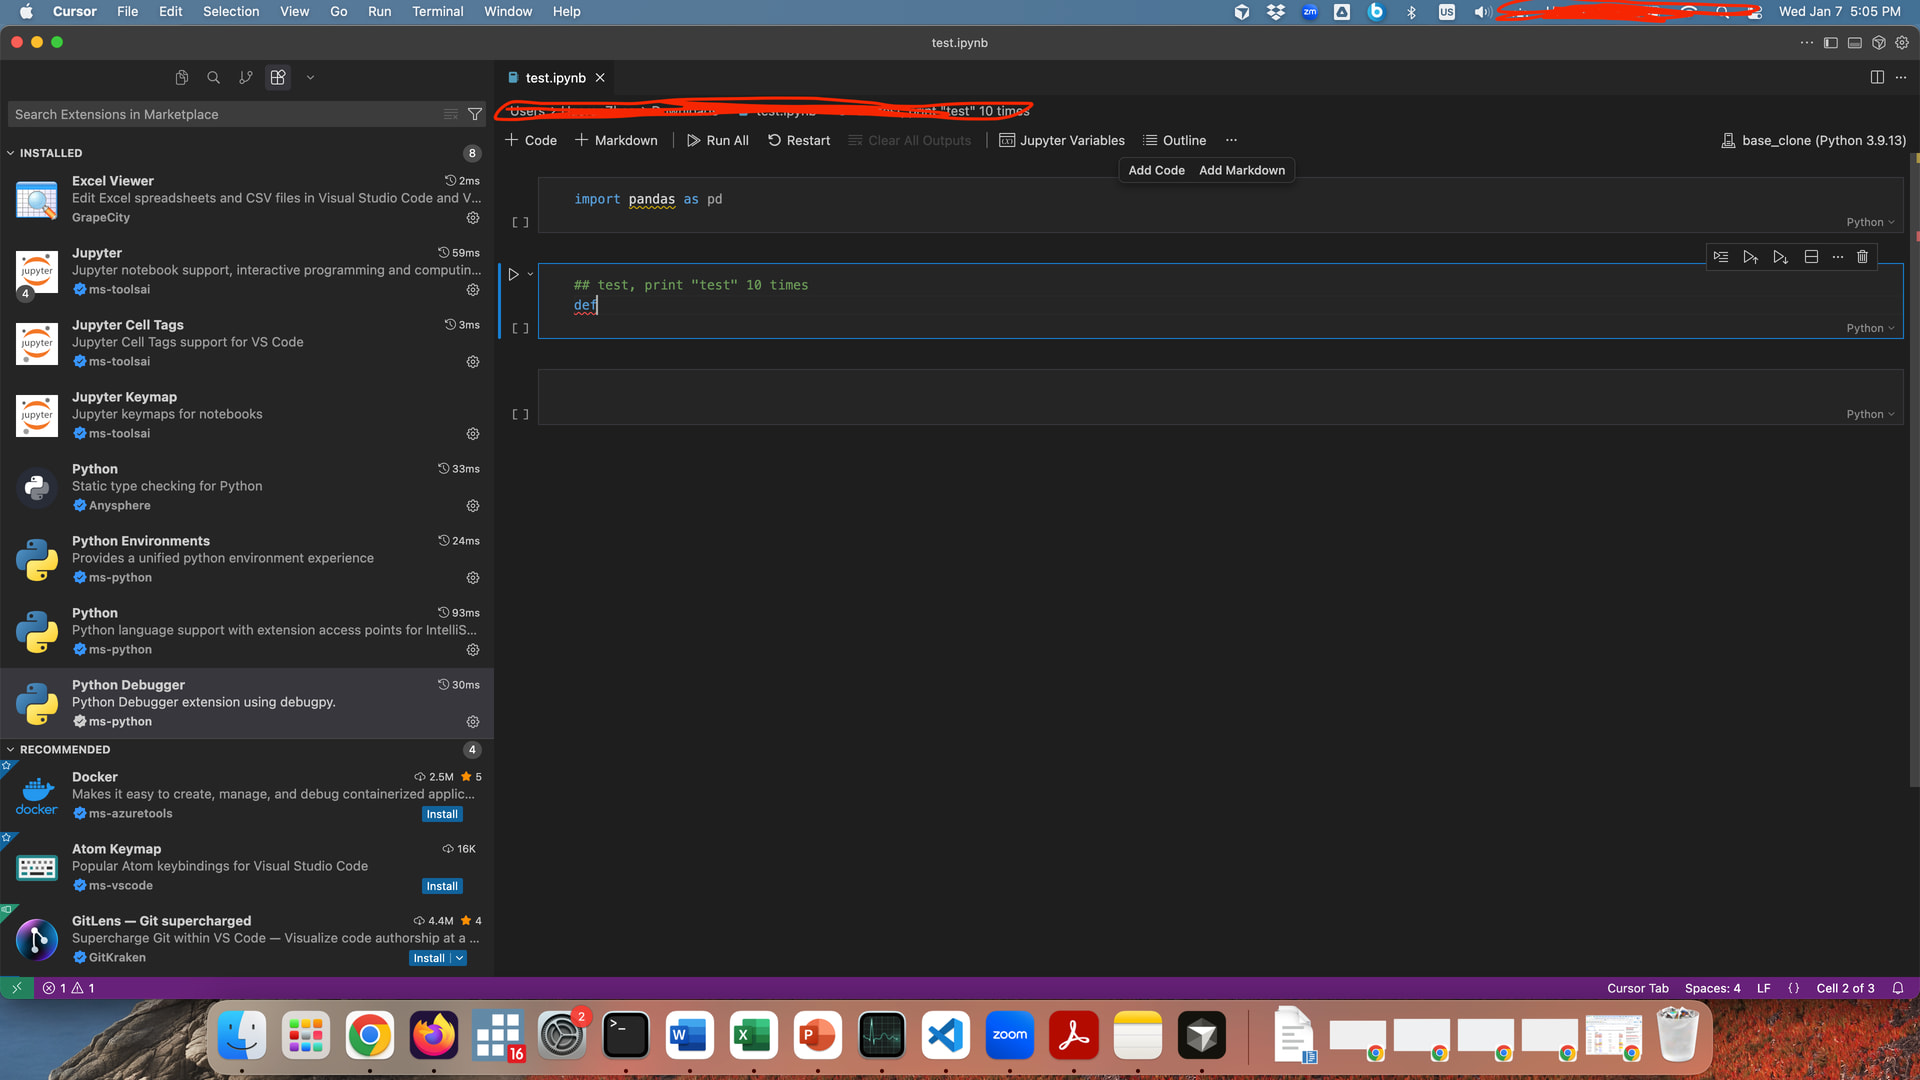
Task: Click Execute Above Cells icon
Action: [1750, 257]
